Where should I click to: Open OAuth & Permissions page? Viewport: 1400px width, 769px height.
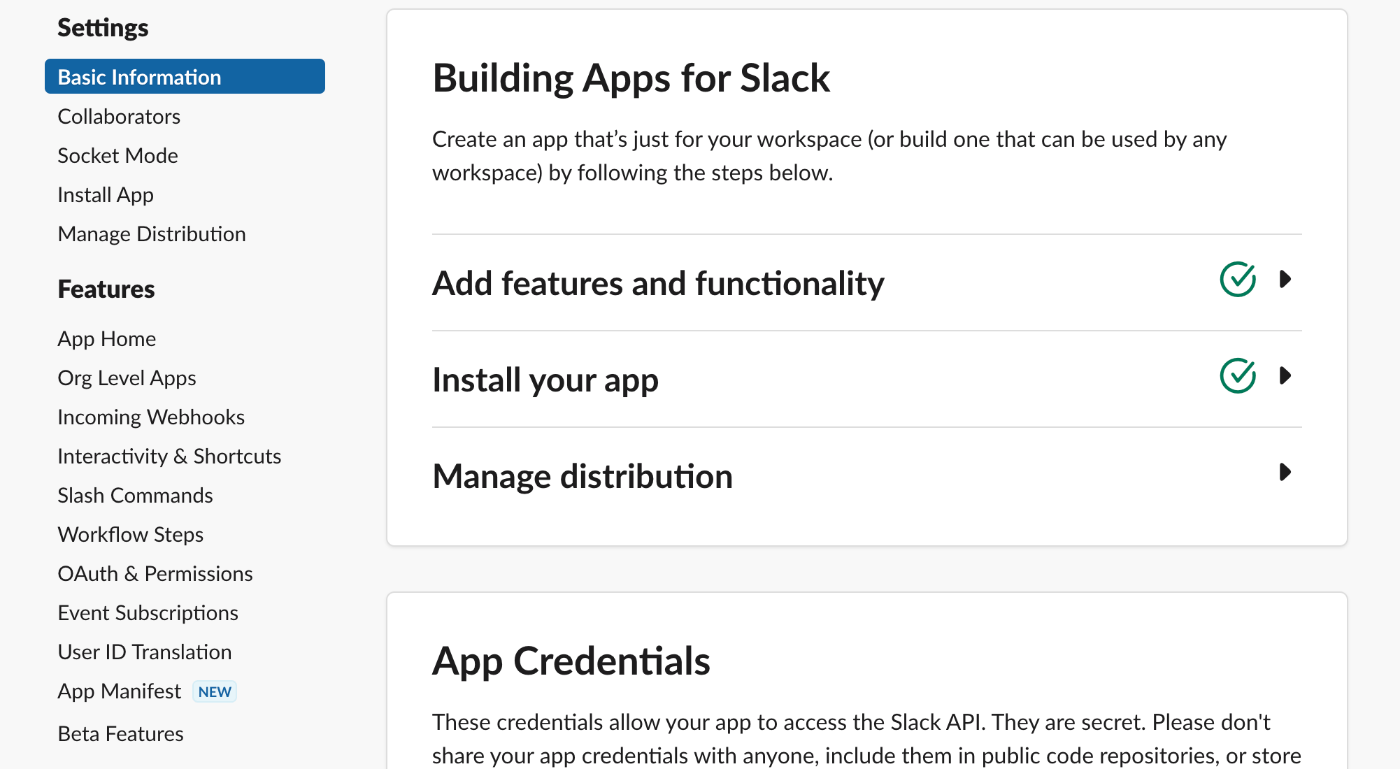tap(155, 574)
